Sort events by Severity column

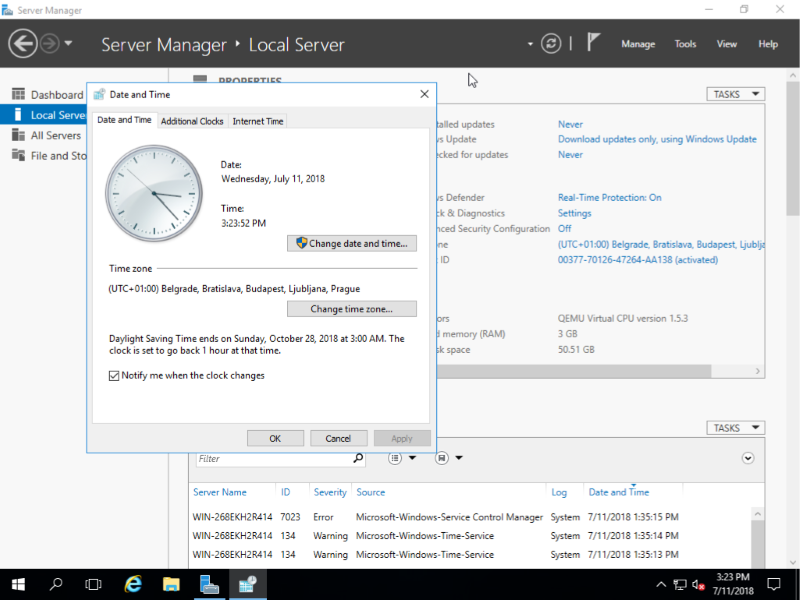click(330, 492)
